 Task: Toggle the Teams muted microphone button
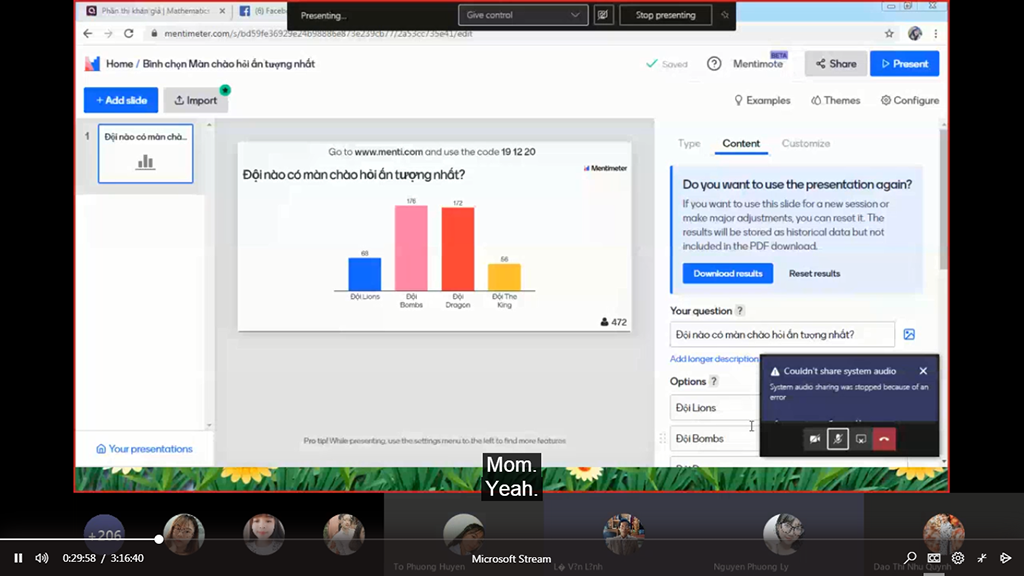pyautogui.click(x=838, y=439)
